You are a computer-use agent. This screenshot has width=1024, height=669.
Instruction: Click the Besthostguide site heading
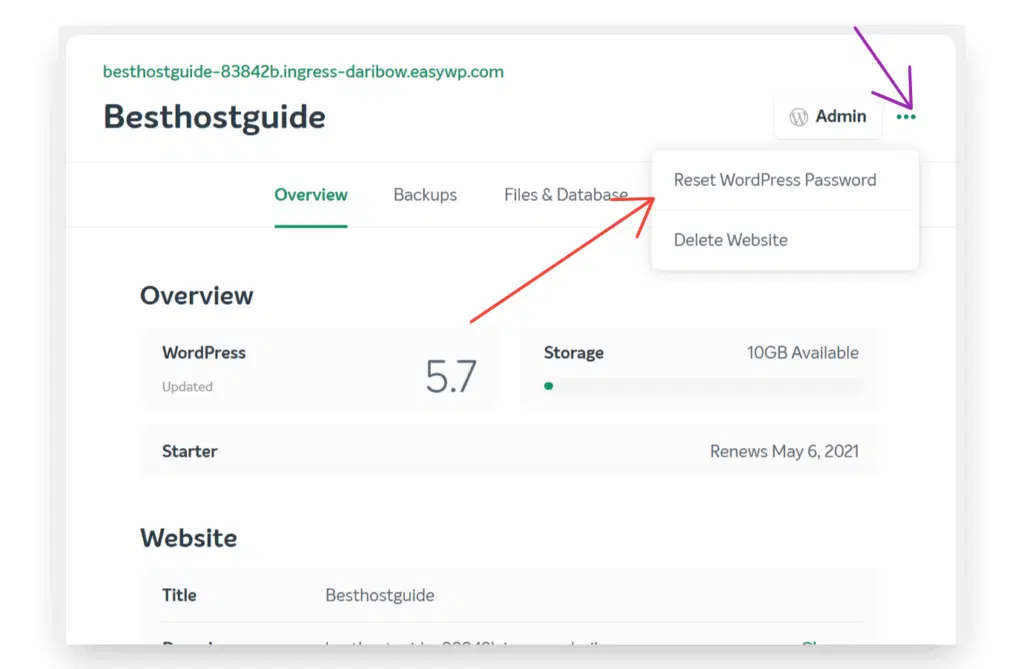pyautogui.click(x=214, y=118)
